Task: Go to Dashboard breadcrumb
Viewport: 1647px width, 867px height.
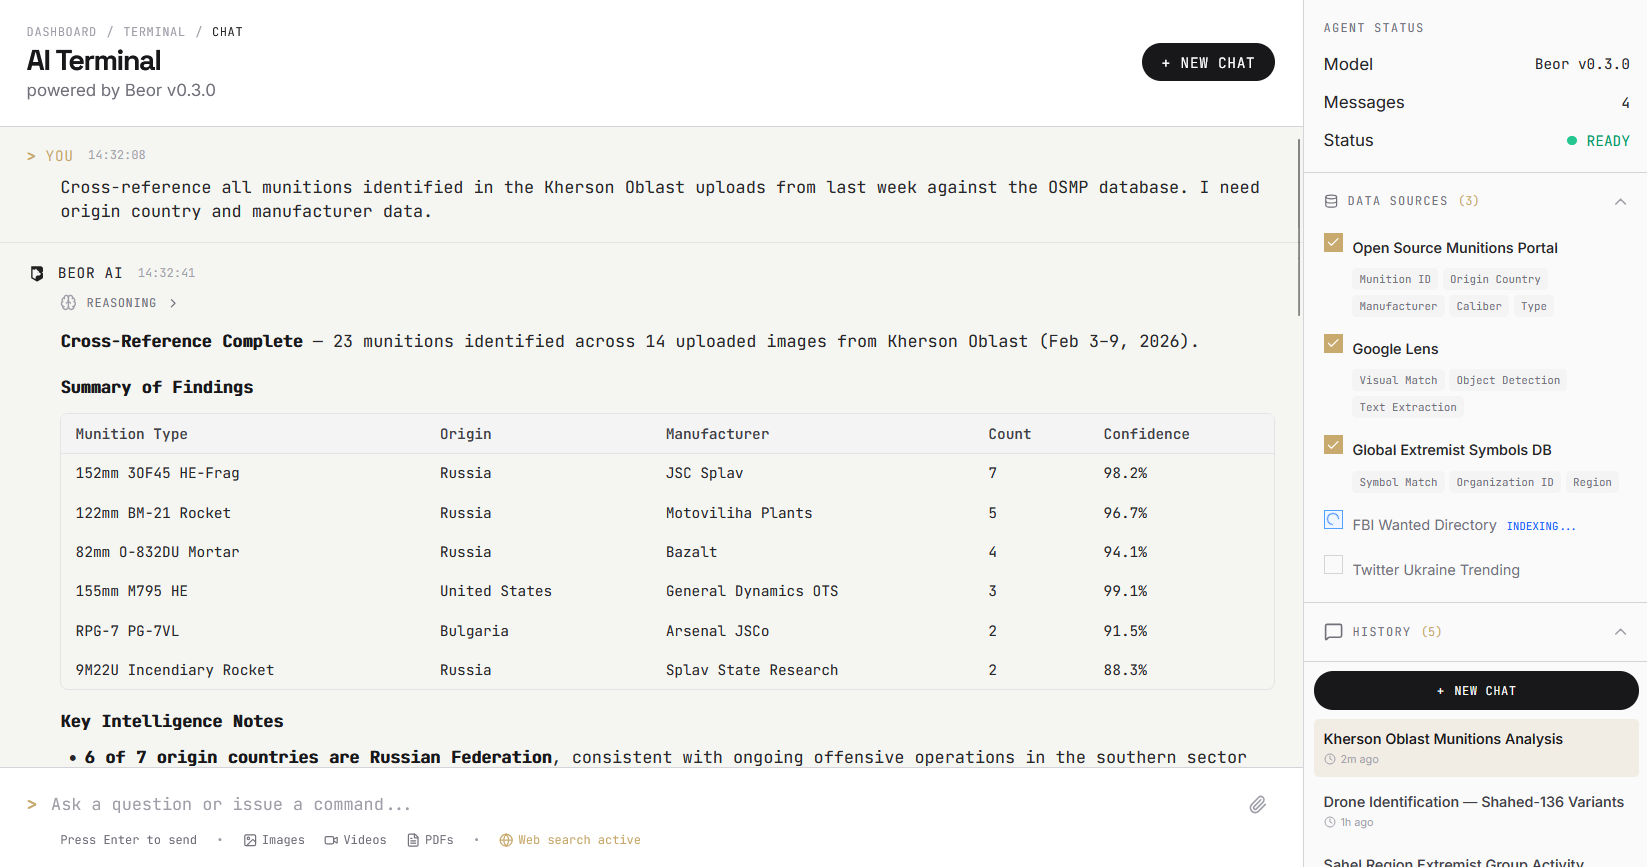Action: pyautogui.click(x=61, y=32)
